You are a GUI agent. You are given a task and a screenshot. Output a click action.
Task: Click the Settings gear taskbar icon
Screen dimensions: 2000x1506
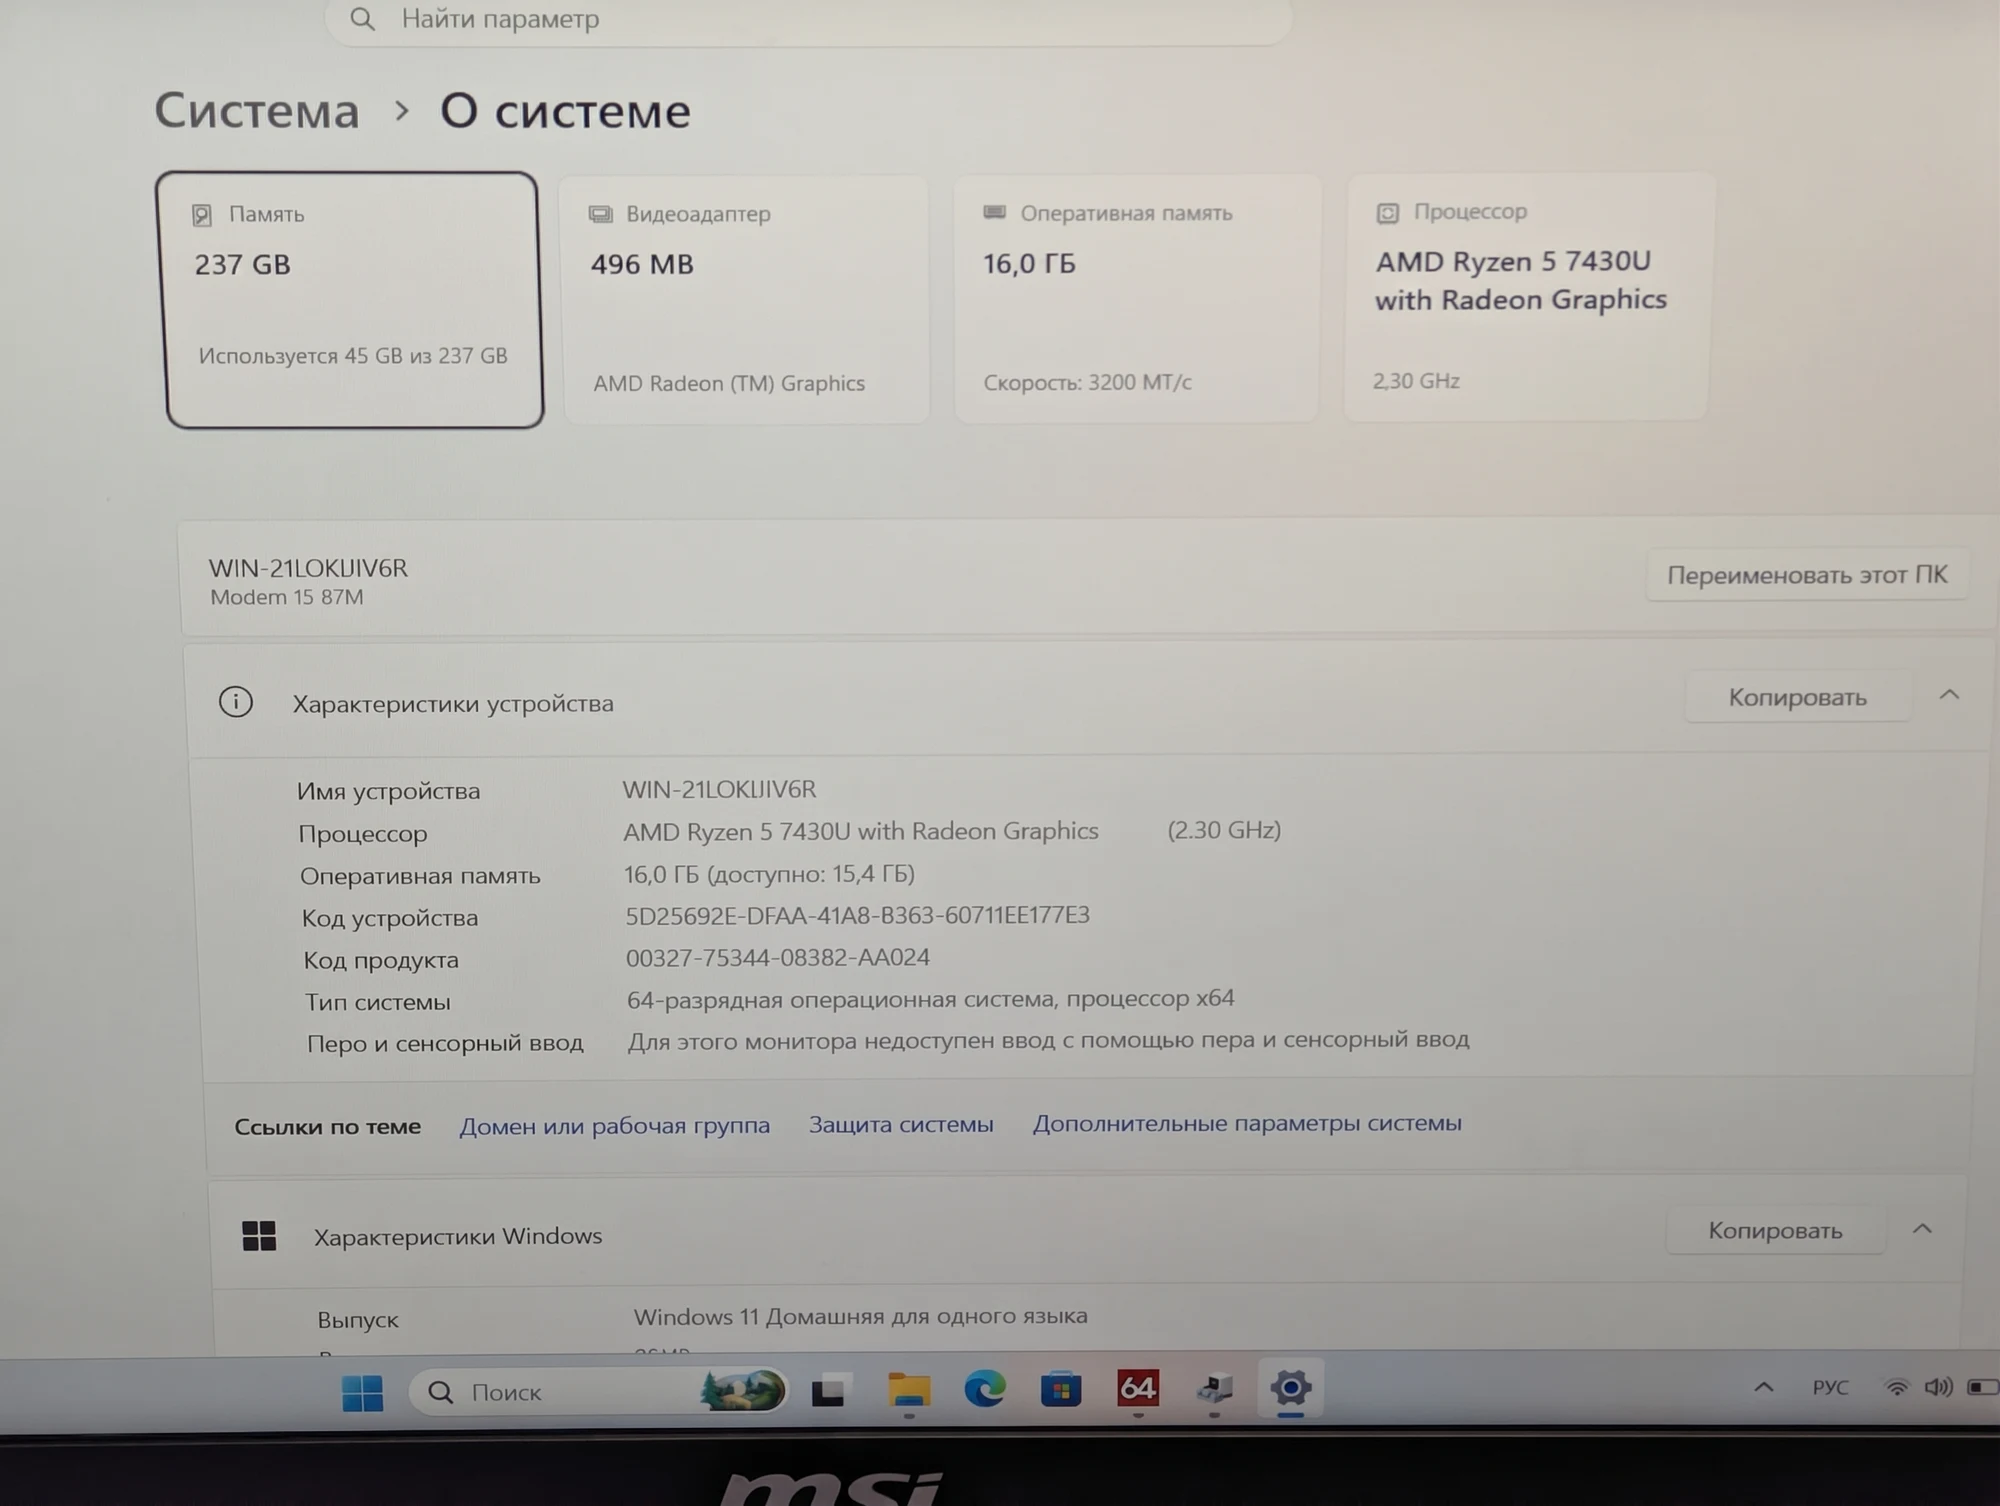(1290, 1387)
